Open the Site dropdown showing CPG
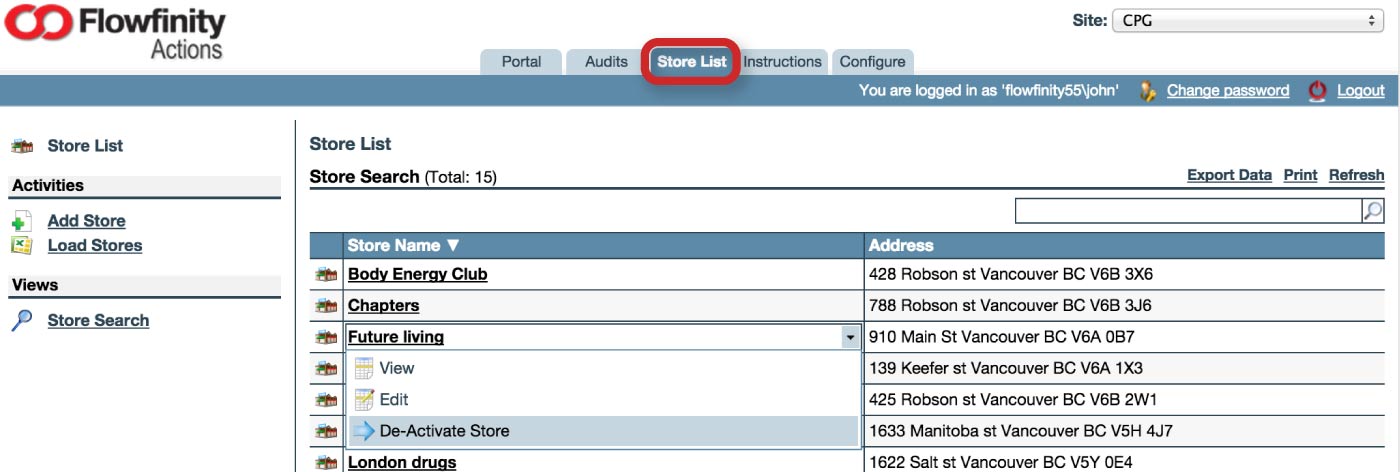Image resolution: width=1400 pixels, height=472 pixels. pos(1247,21)
